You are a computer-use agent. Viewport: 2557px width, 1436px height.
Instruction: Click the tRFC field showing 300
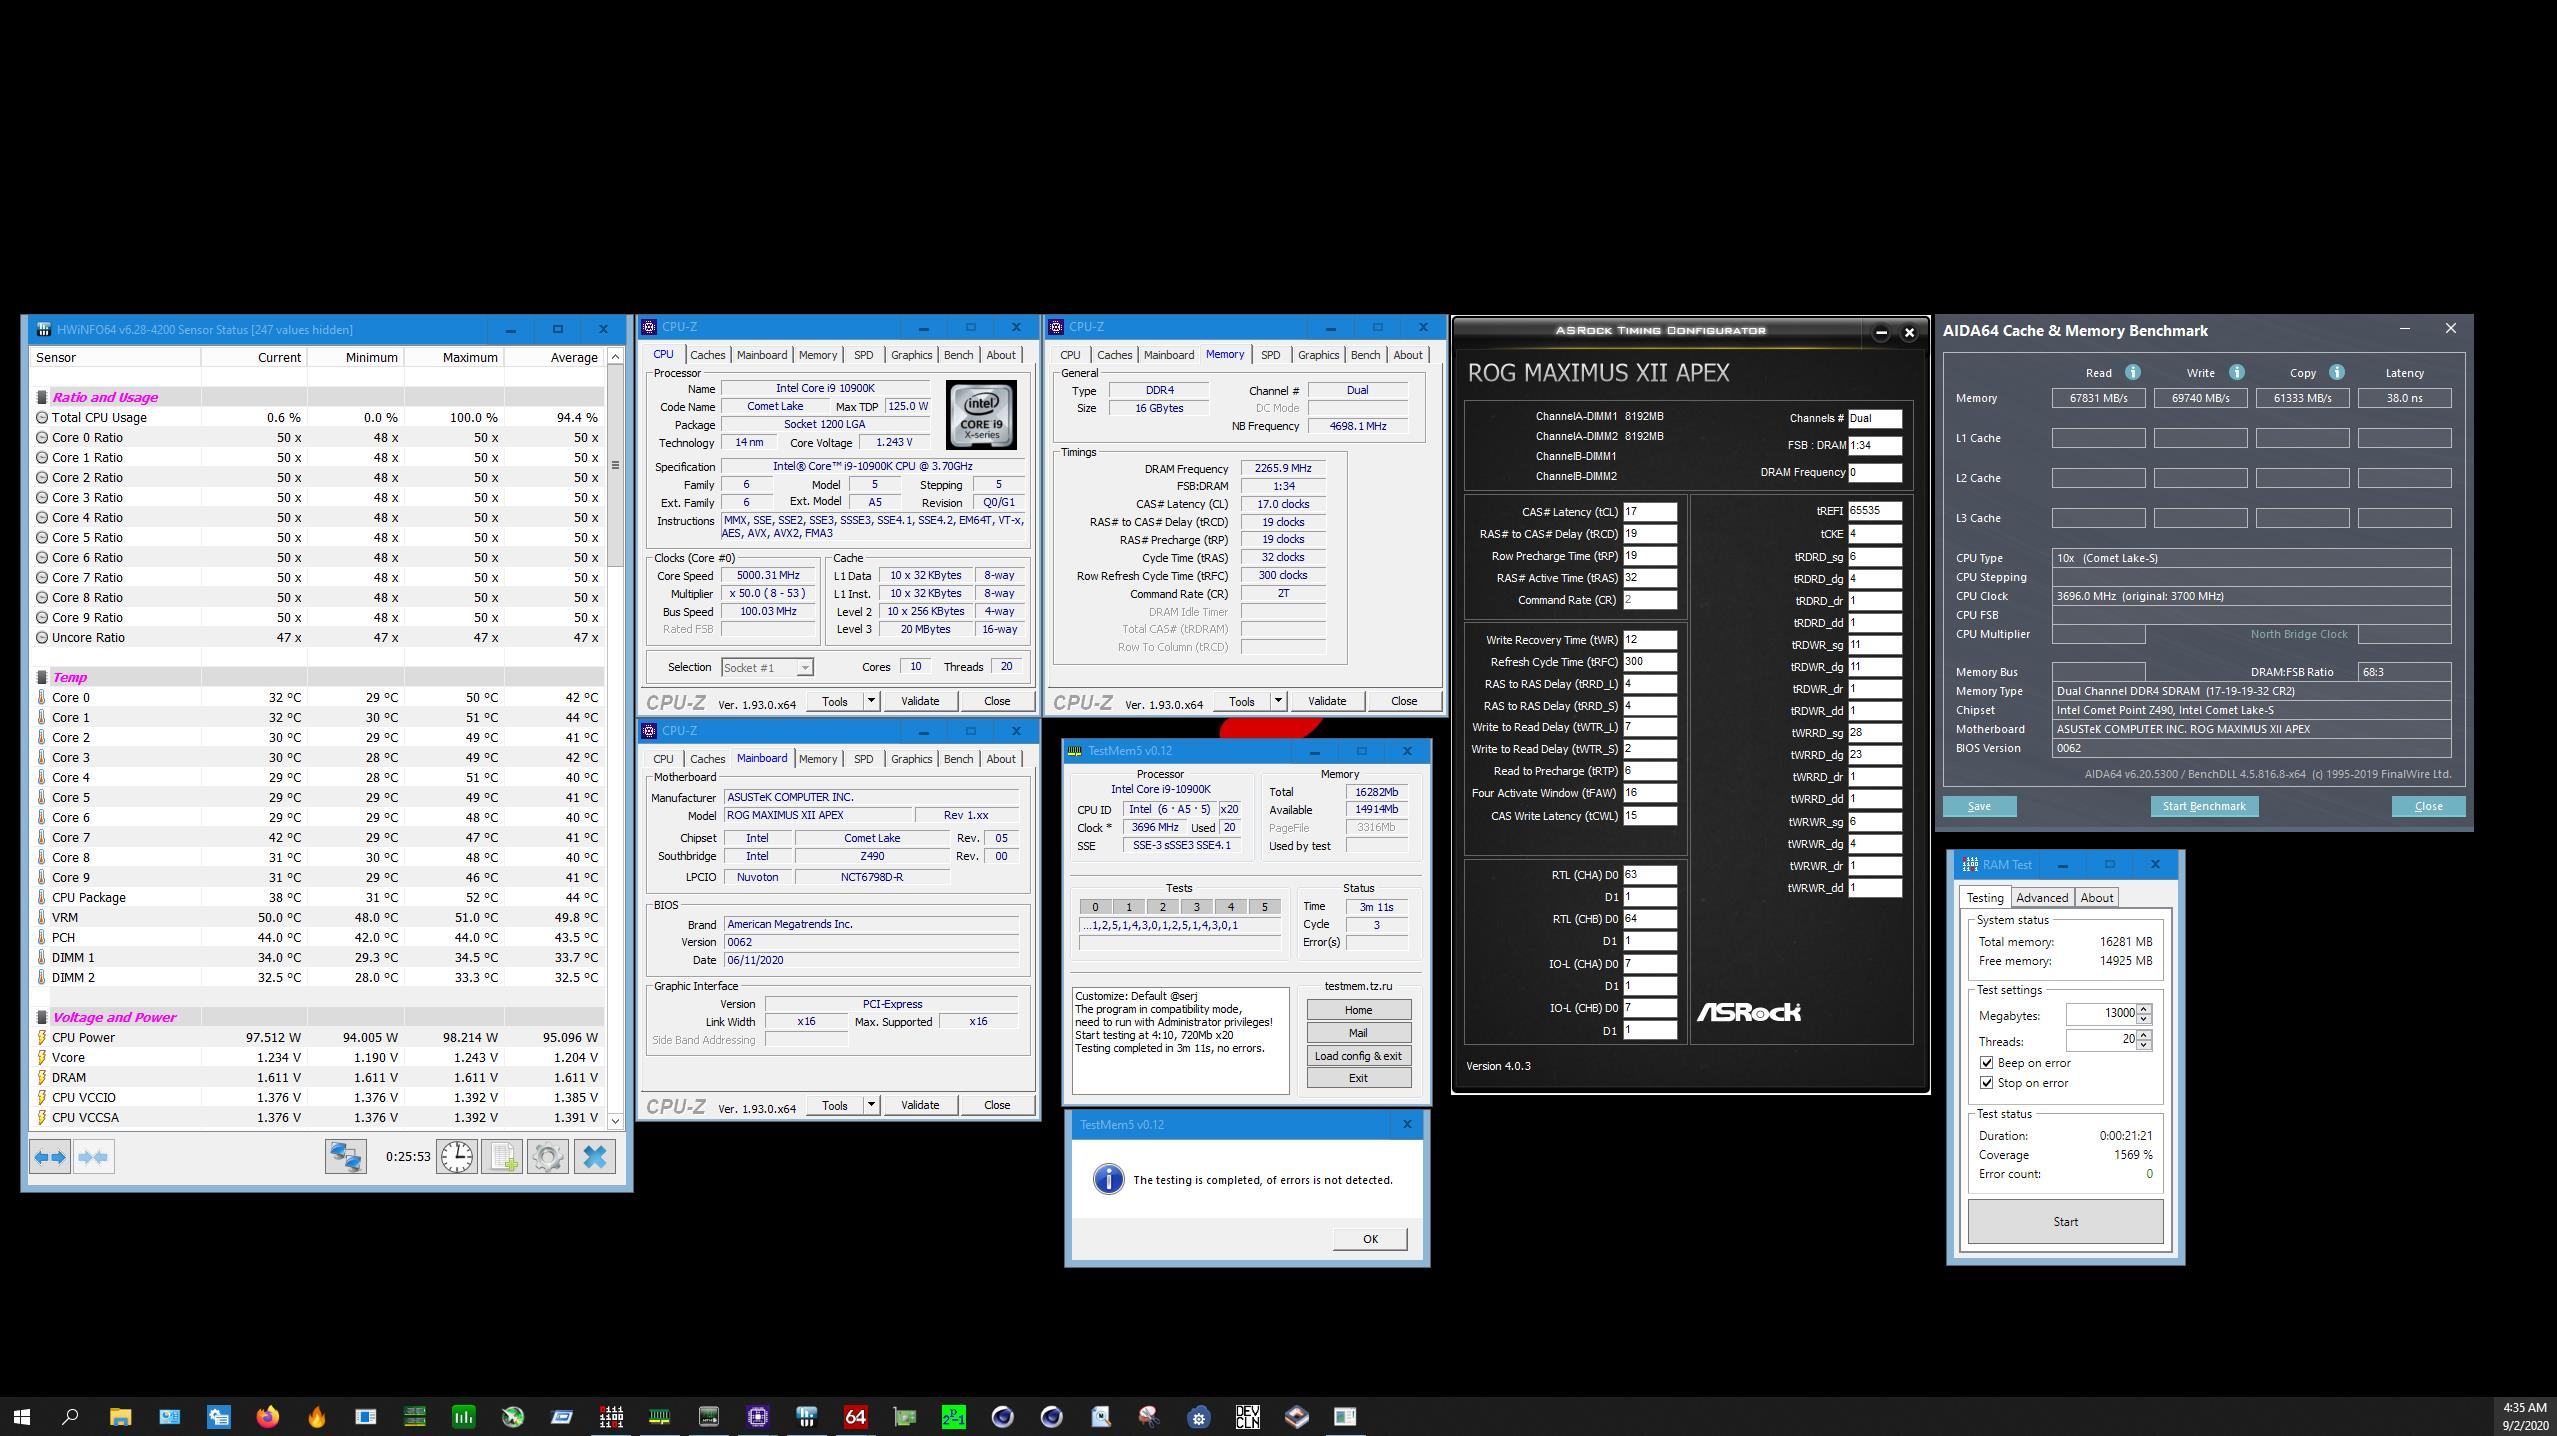tap(1649, 662)
